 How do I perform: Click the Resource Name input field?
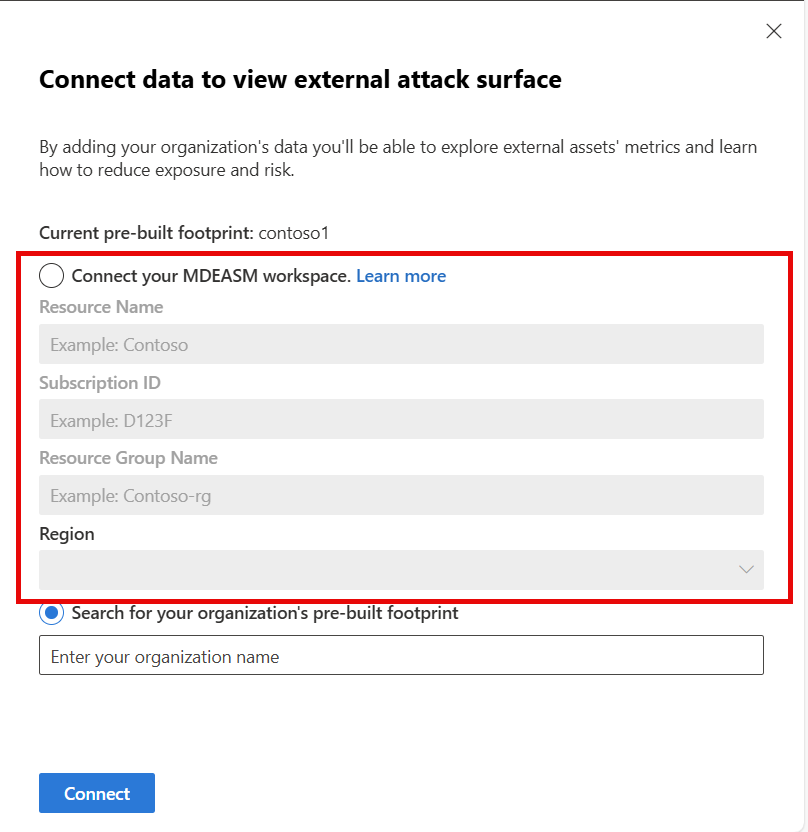(x=401, y=344)
